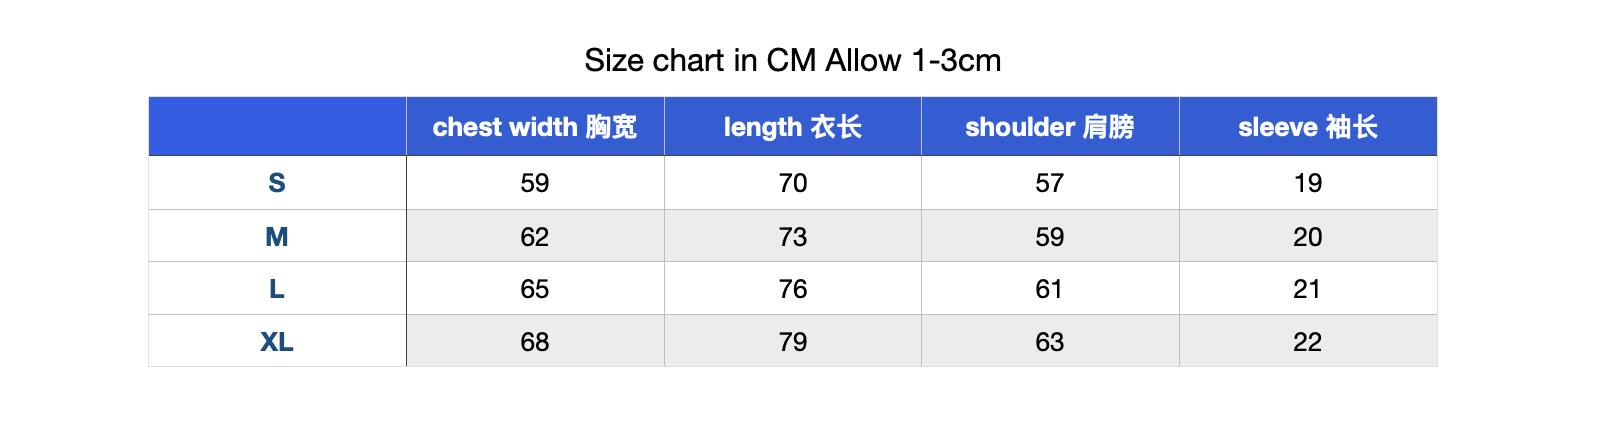The image size is (1598, 430).
Task: Click the empty top-left header cell
Action: [x=277, y=127]
